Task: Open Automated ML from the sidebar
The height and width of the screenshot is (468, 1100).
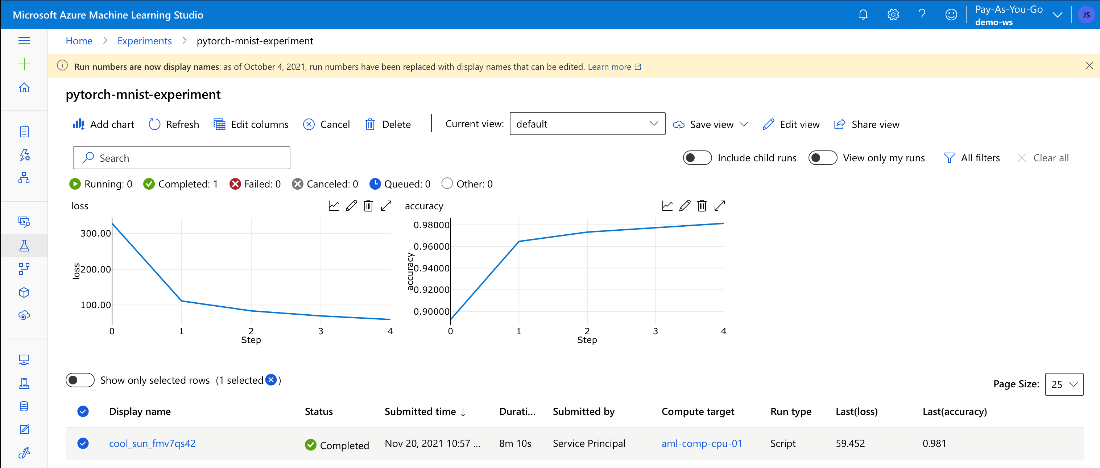Action: [x=24, y=154]
